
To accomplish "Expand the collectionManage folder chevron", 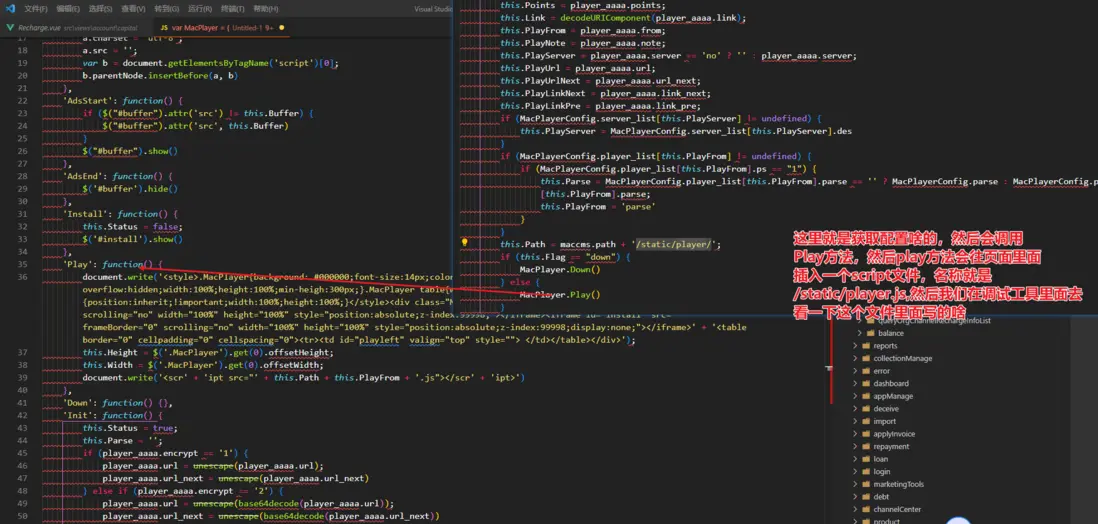I will [x=854, y=359].
